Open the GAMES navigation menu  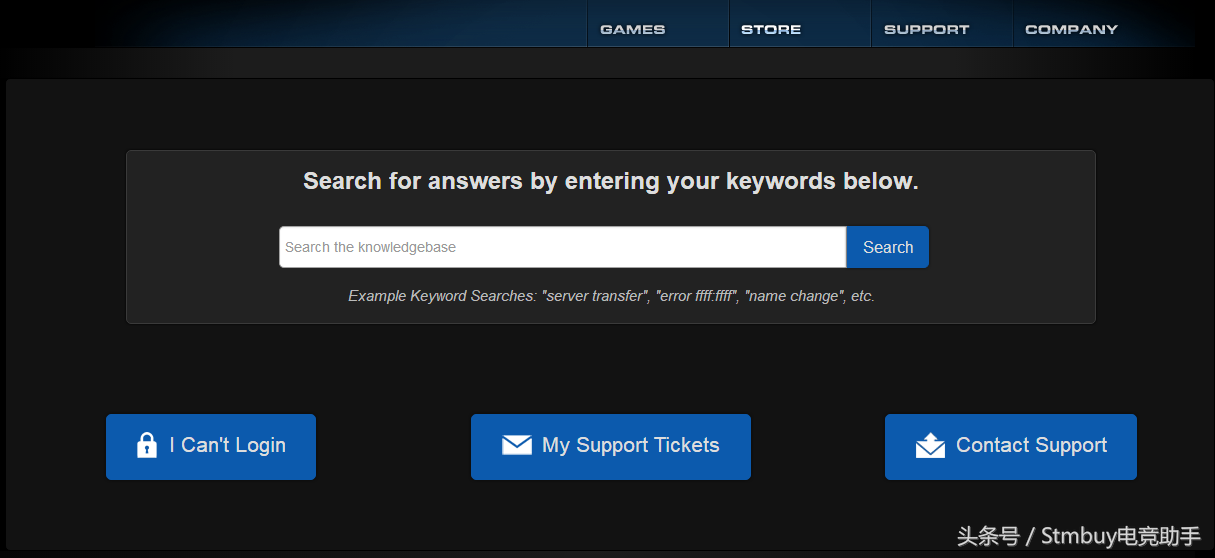pos(632,29)
